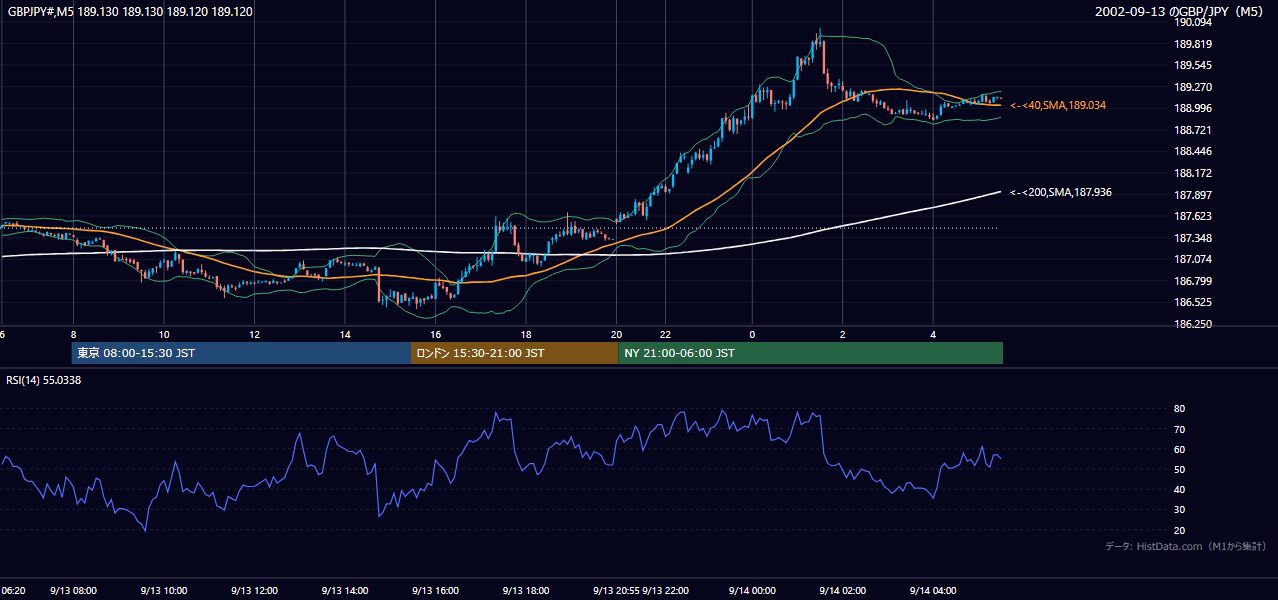This screenshot has width=1278, height=600.
Task: Click the 9/14 00:00 bottom time label
Action: [x=752, y=591]
